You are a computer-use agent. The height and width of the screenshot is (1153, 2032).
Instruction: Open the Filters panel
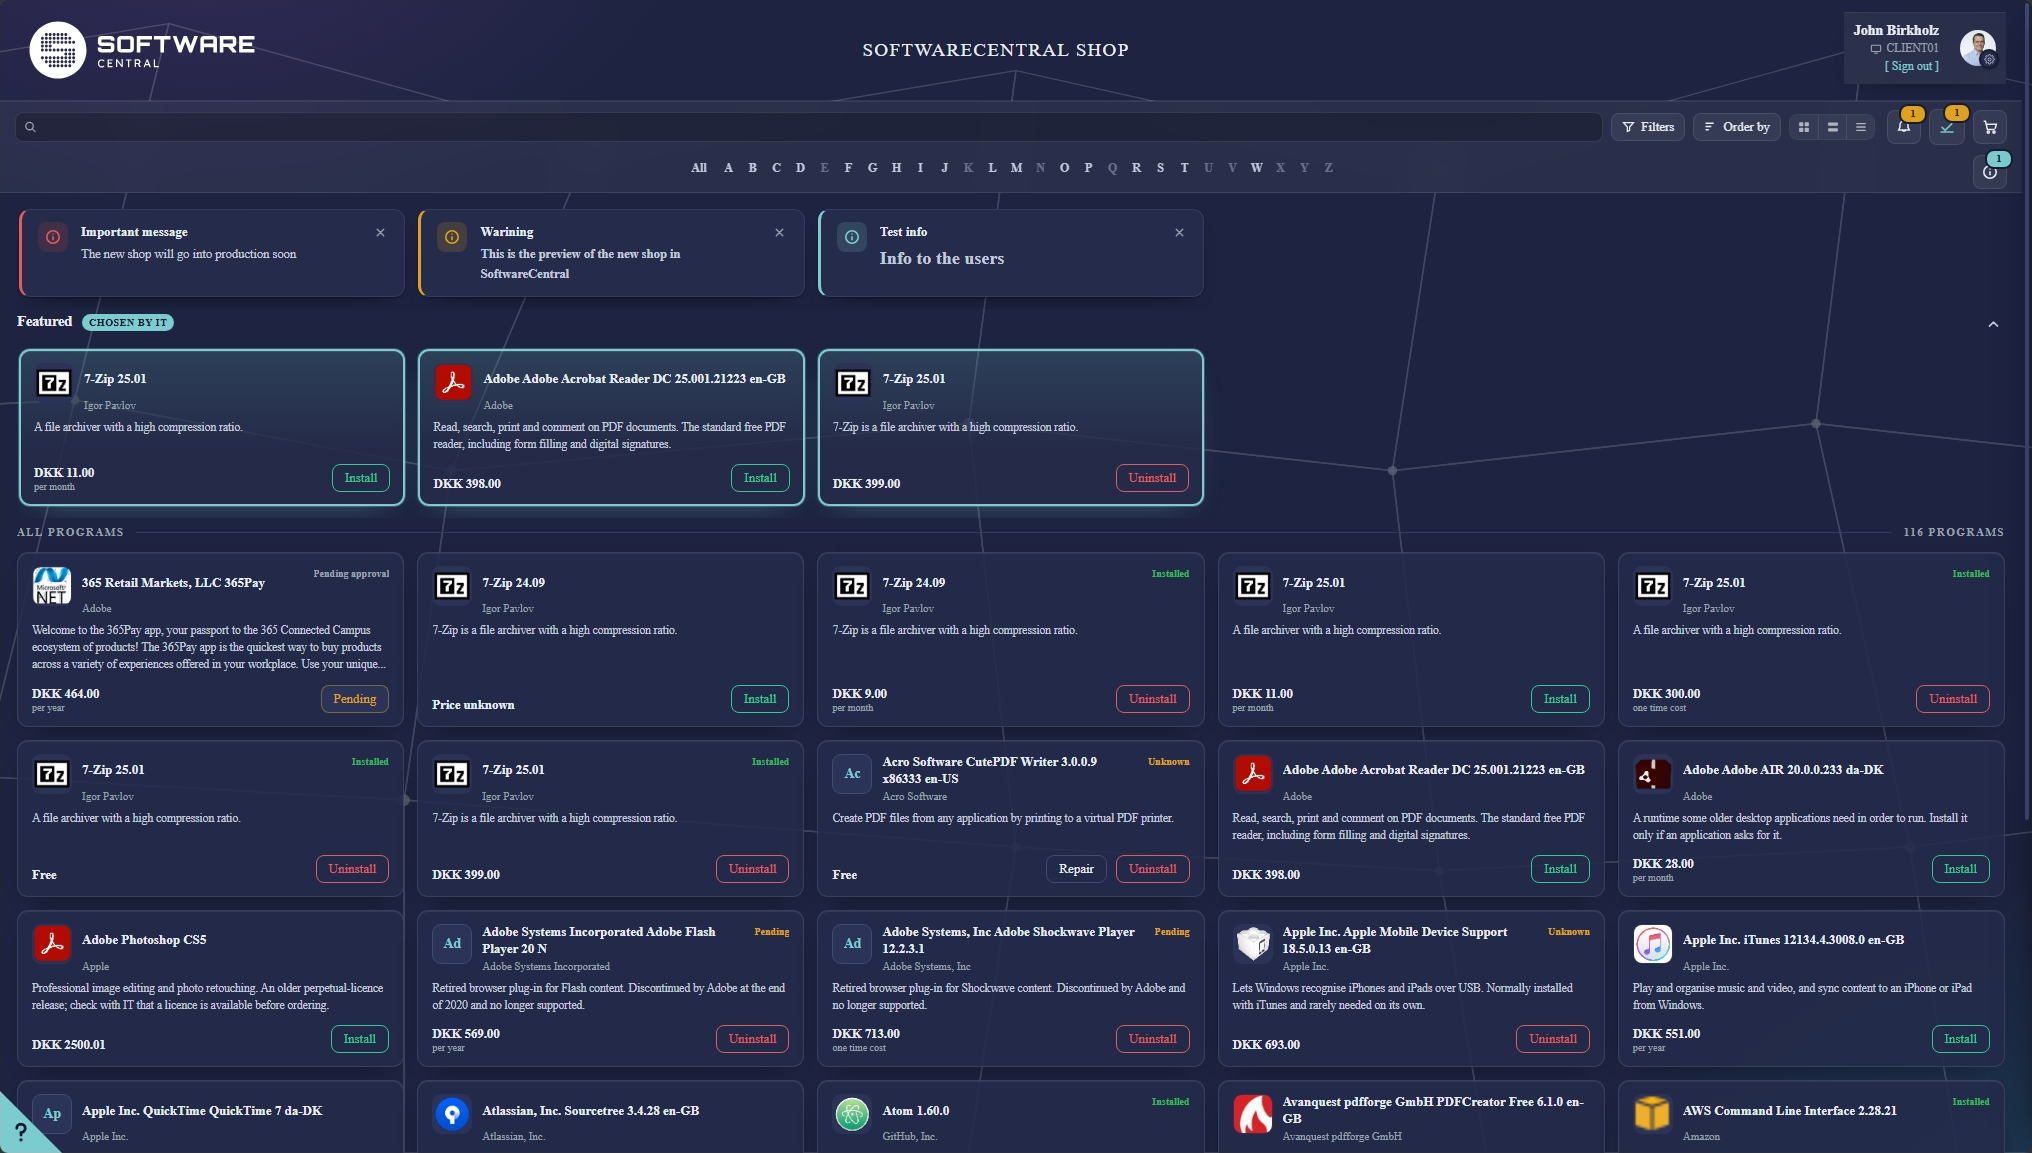1648,127
